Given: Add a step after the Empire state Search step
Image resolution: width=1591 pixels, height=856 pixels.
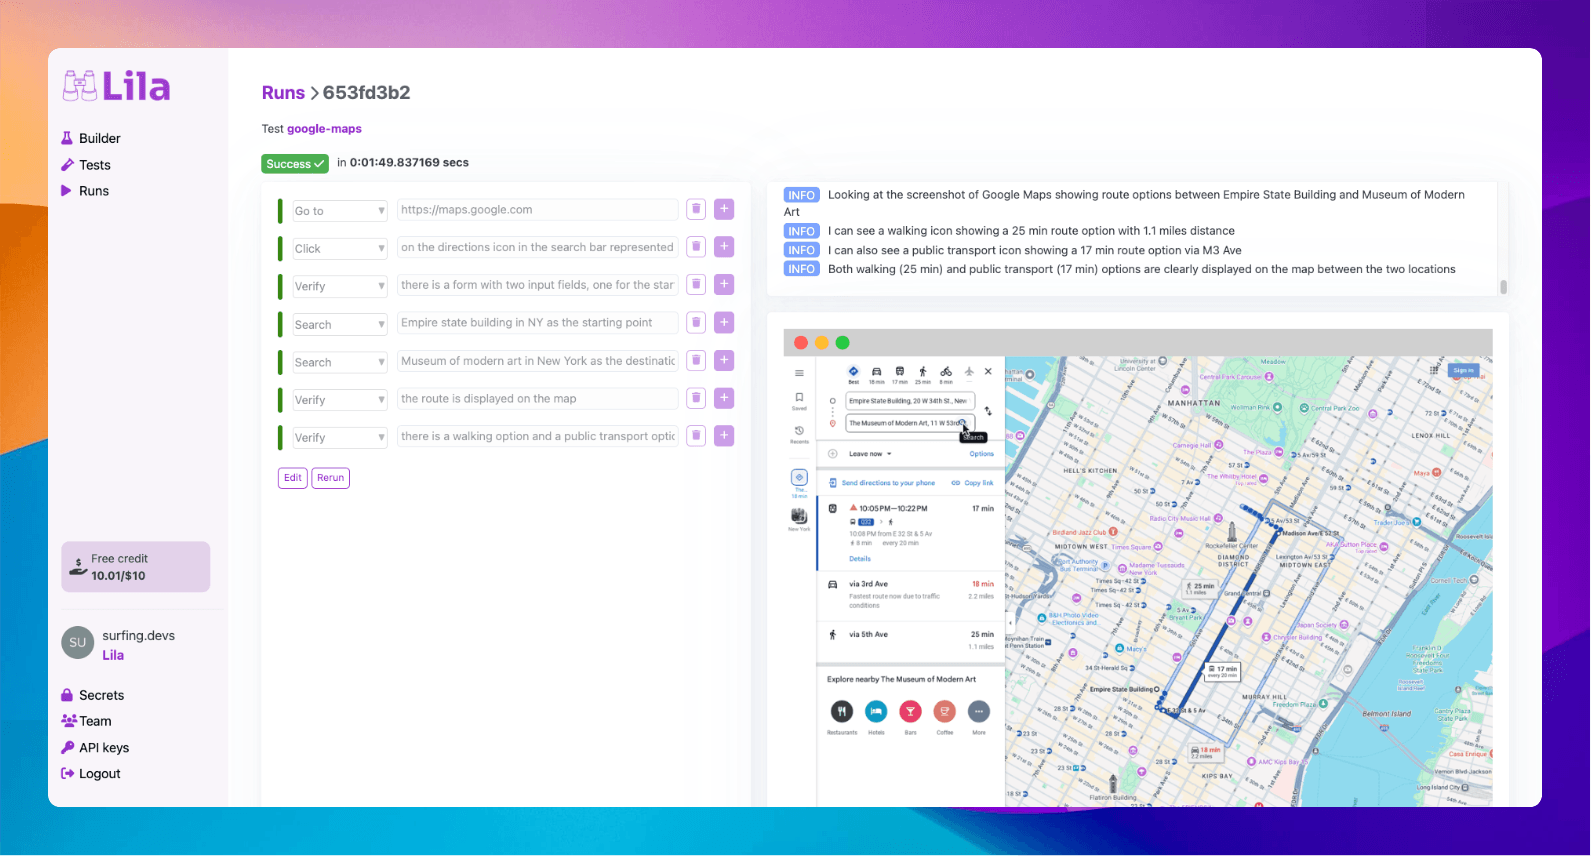Looking at the screenshot, I should (724, 322).
